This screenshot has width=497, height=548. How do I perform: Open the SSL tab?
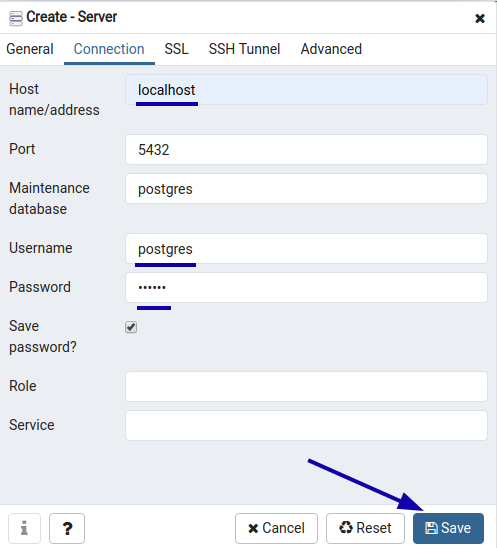click(x=177, y=49)
